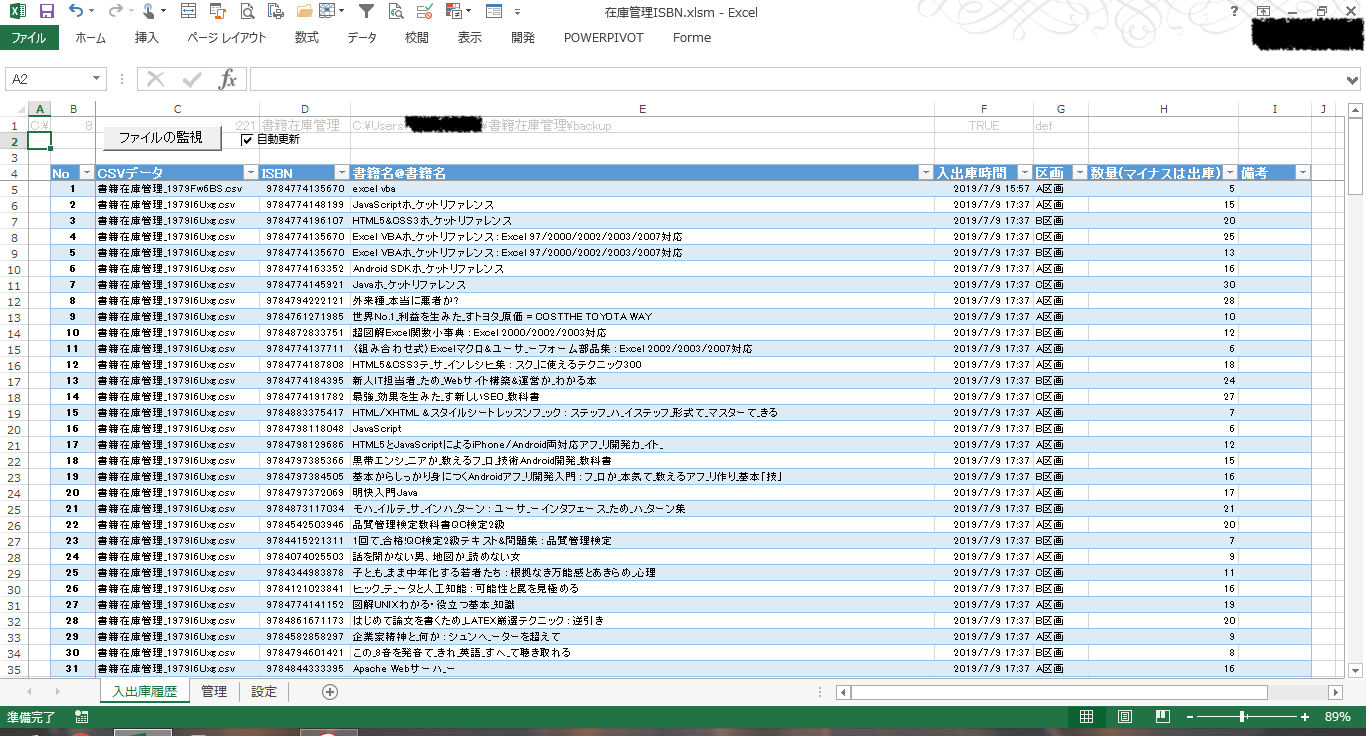Screen dimensions: 1366x736
Task: Click the Undo arrow icon
Action: pos(77,12)
